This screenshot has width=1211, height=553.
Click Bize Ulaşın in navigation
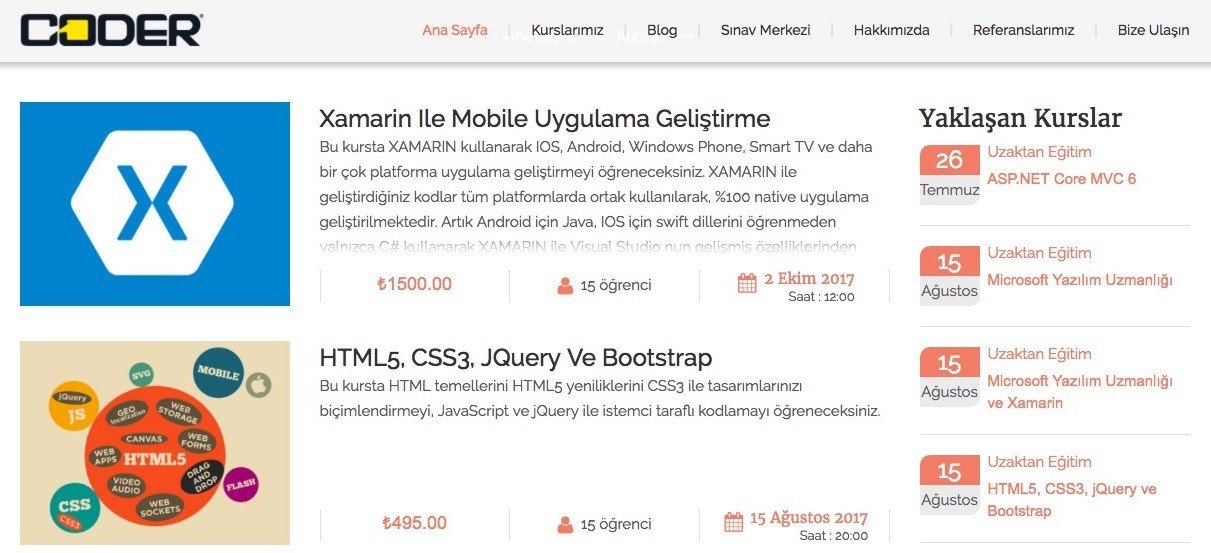coord(1153,30)
